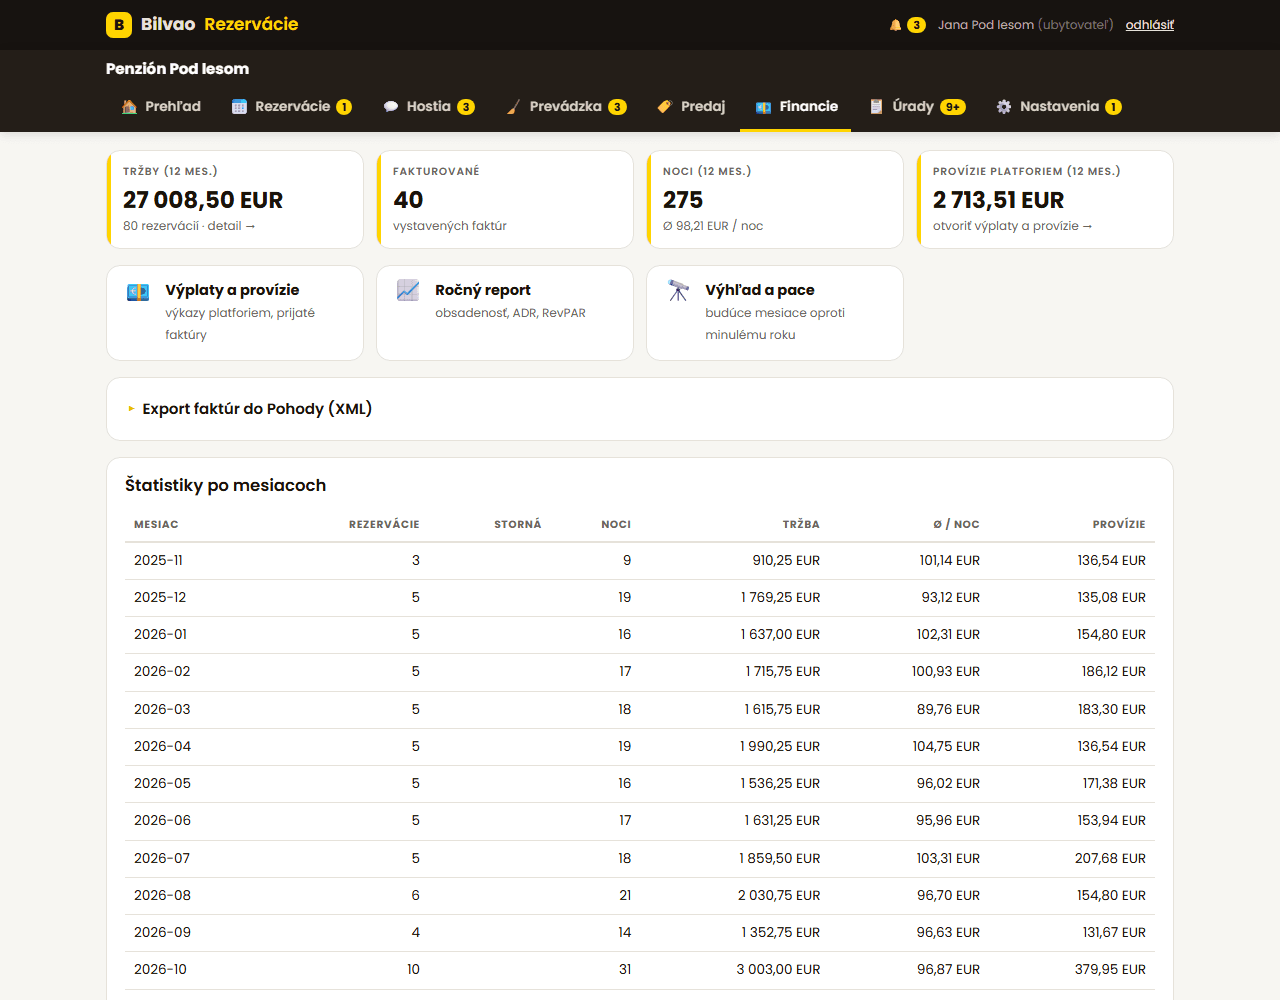Screen dimensions: 1280x1000
Task: Open the Nastavenia tab
Action: click(x=1059, y=107)
